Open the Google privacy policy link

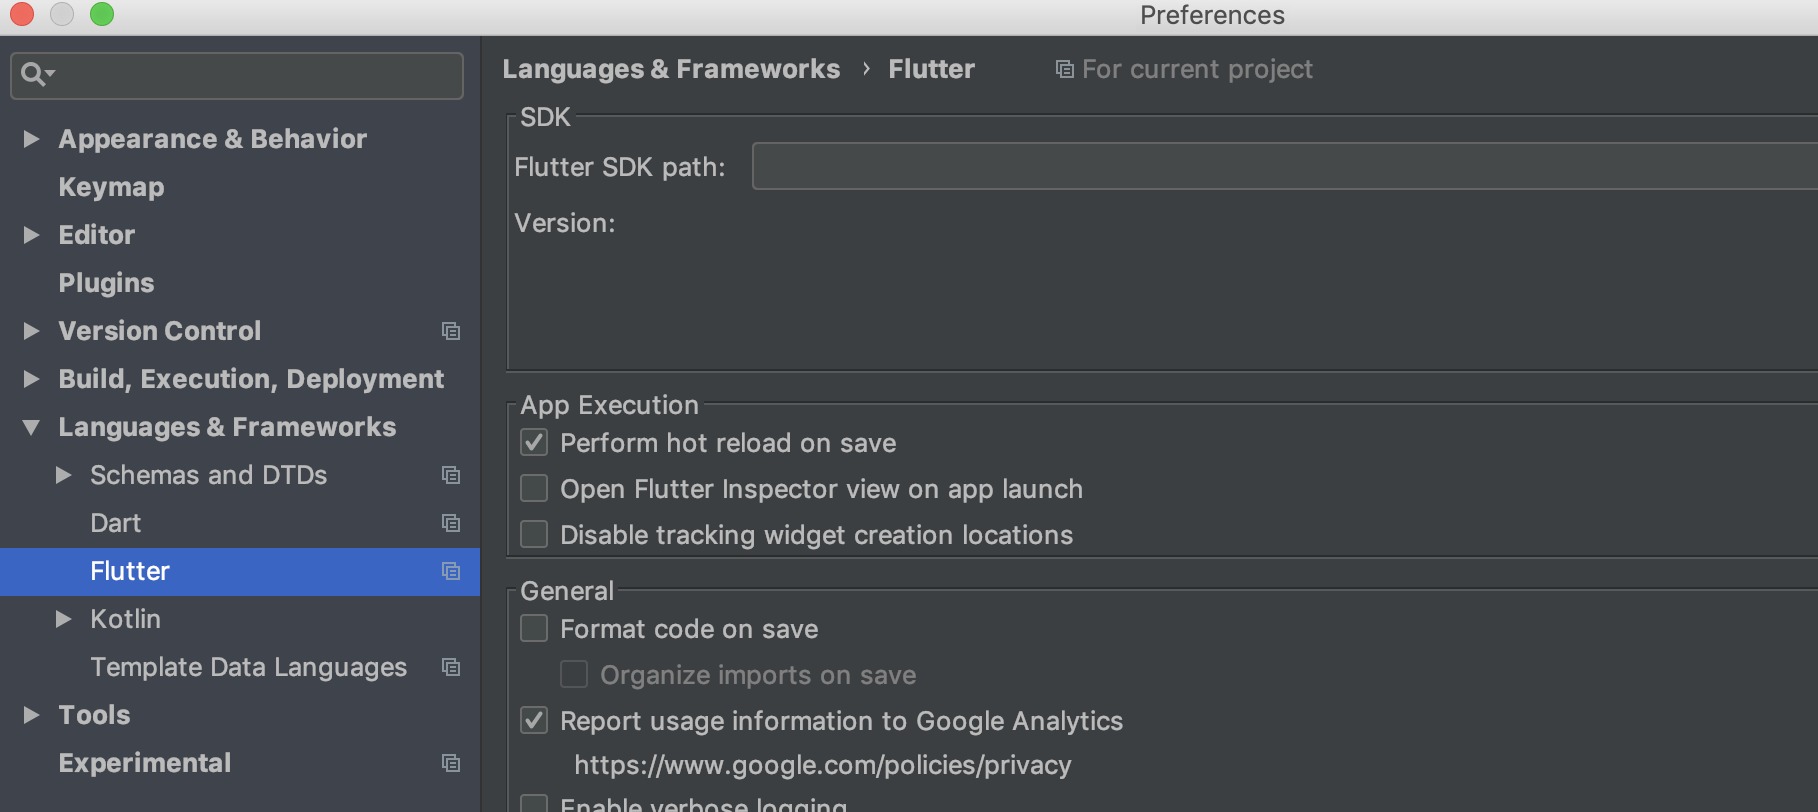click(822, 764)
